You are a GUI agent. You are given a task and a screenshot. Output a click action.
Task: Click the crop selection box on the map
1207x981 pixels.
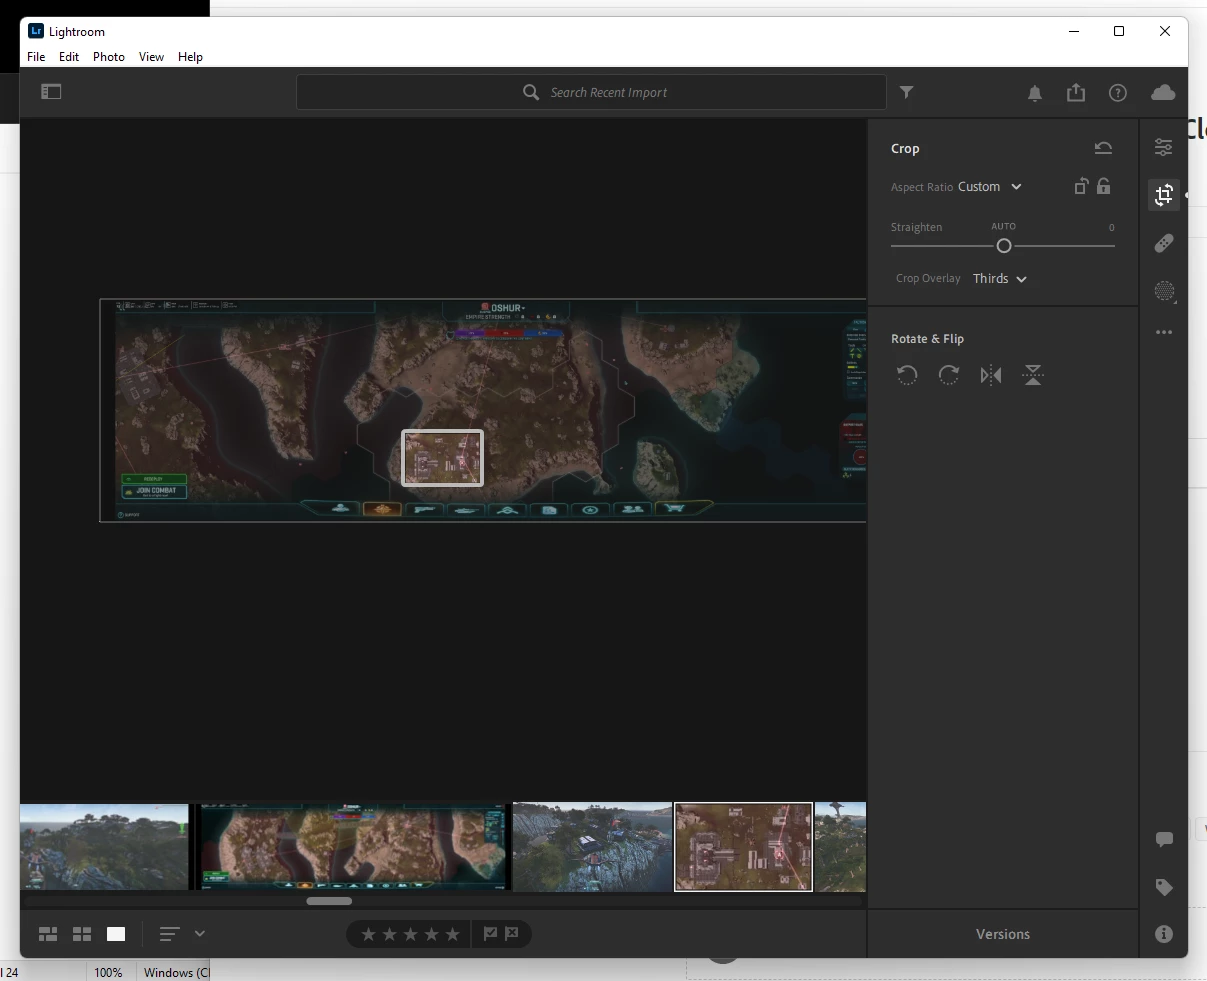tap(442, 458)
